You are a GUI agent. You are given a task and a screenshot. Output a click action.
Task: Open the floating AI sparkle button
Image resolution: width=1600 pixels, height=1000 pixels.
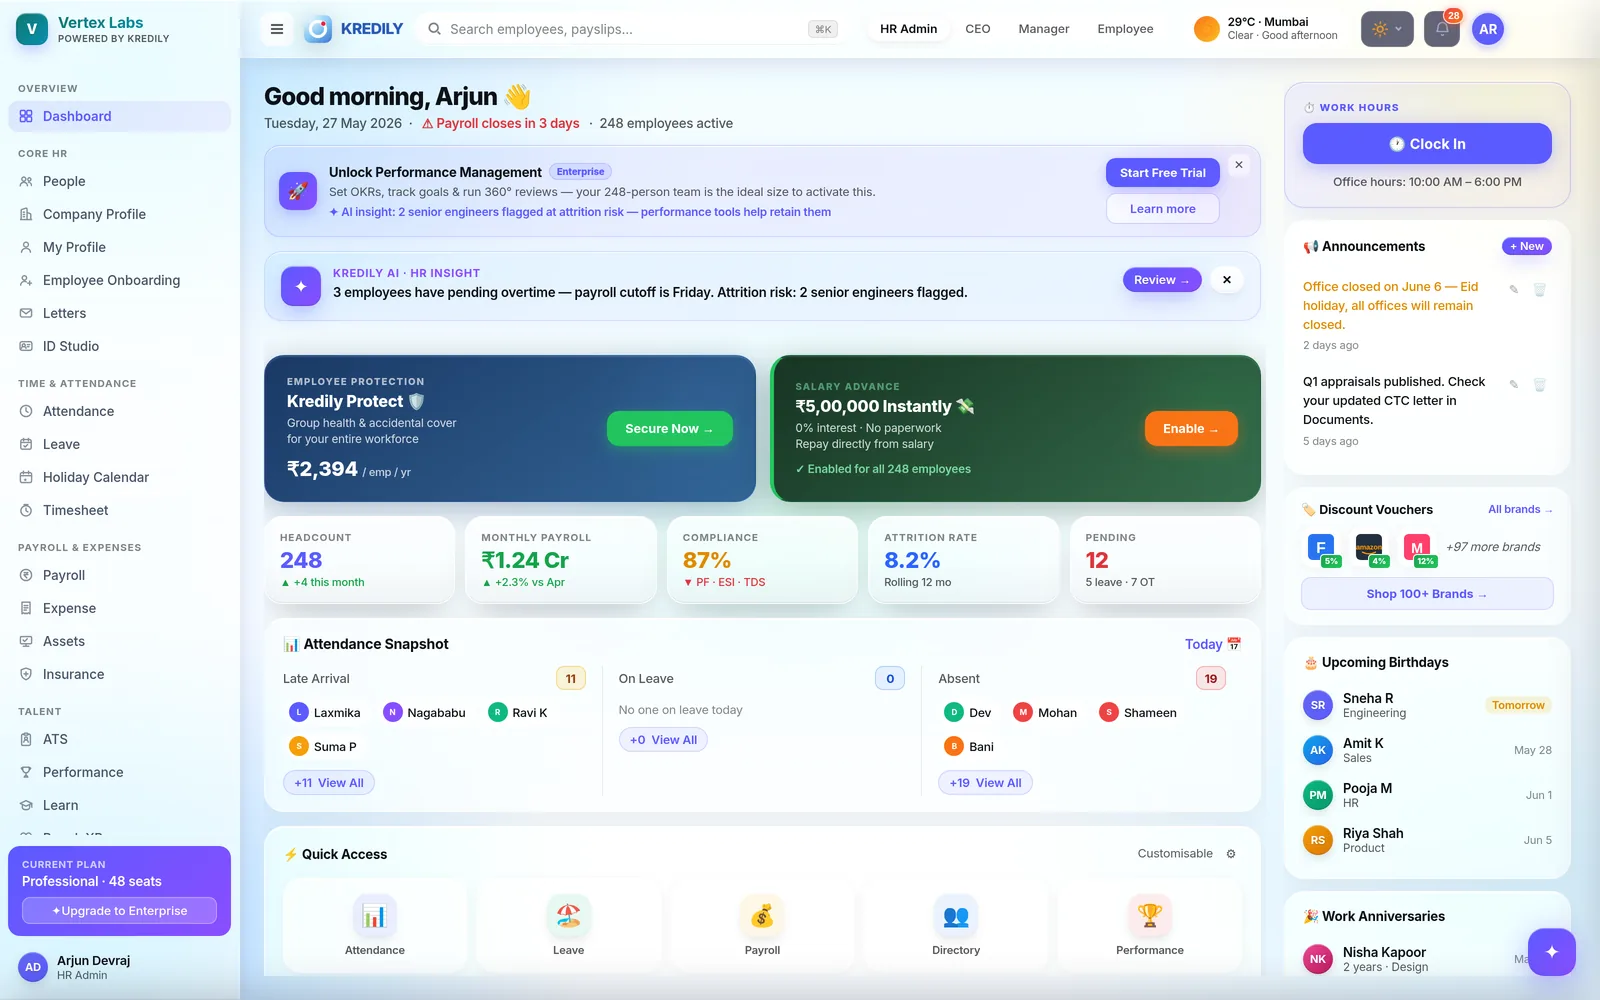[1552, 952]
